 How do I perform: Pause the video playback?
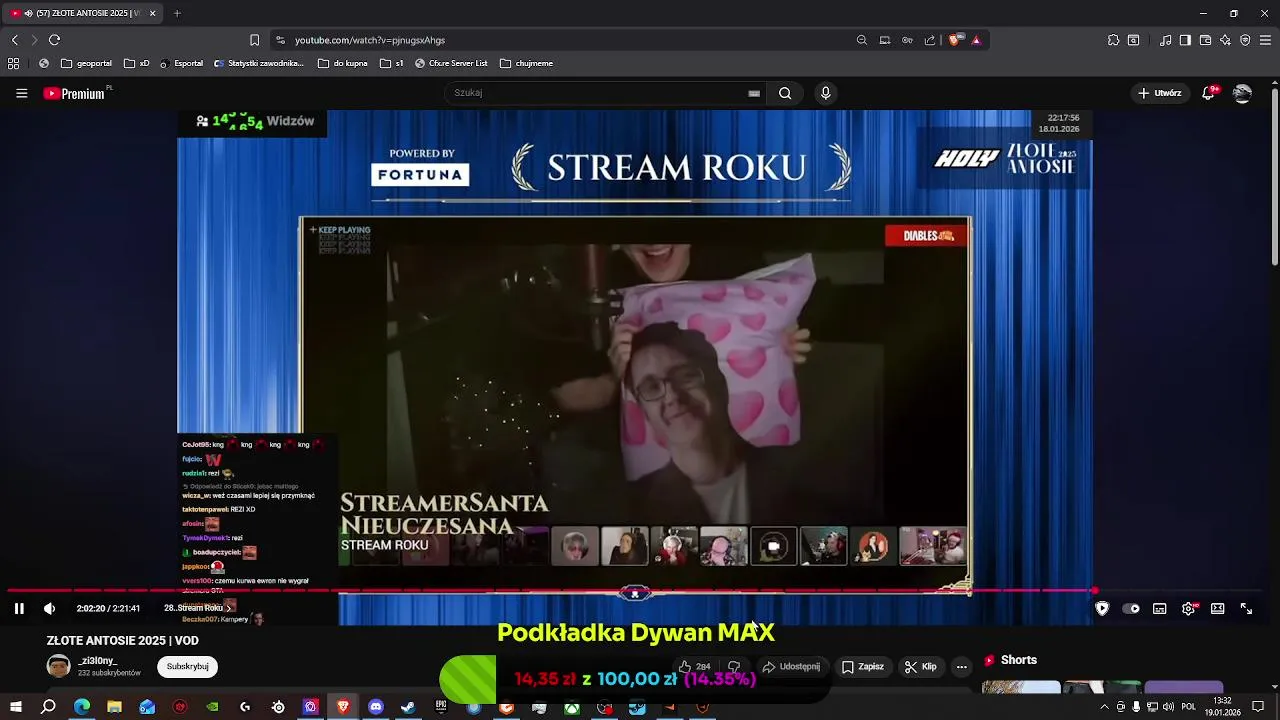pos(19,608)
